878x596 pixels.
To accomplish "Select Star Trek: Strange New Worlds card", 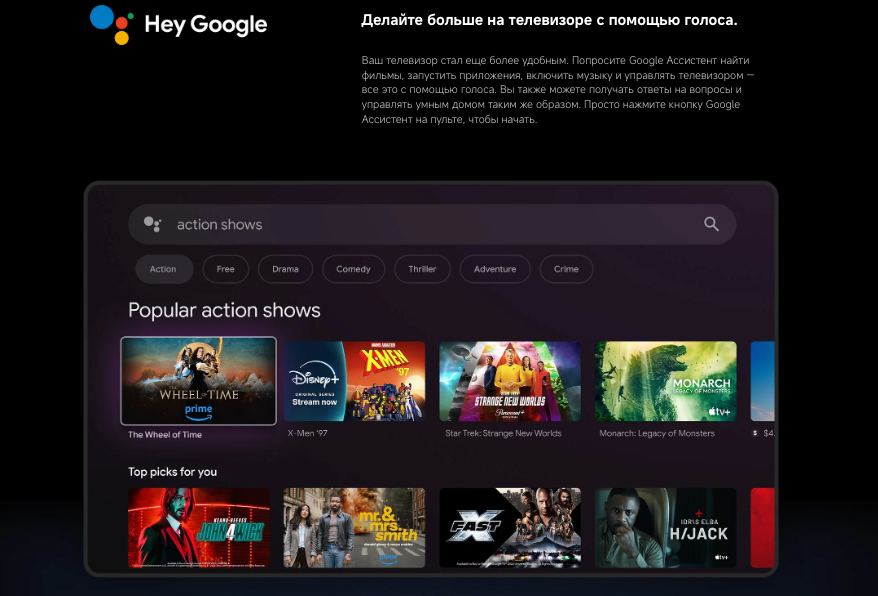I will (510, 381).
